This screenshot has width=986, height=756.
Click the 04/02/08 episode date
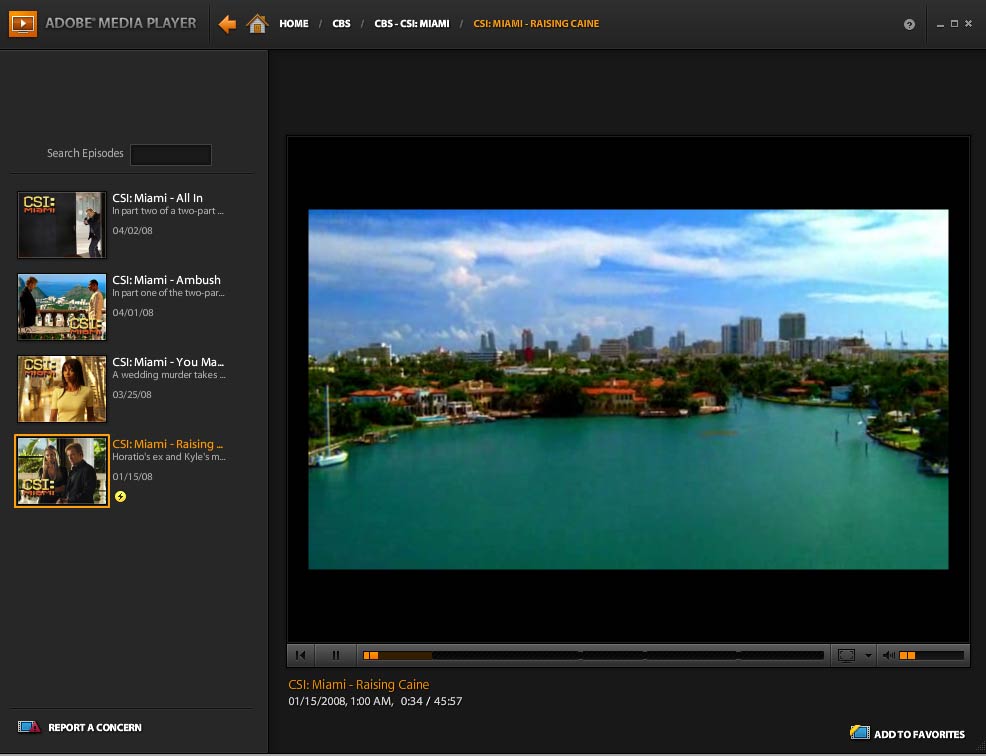coord(132,230)
